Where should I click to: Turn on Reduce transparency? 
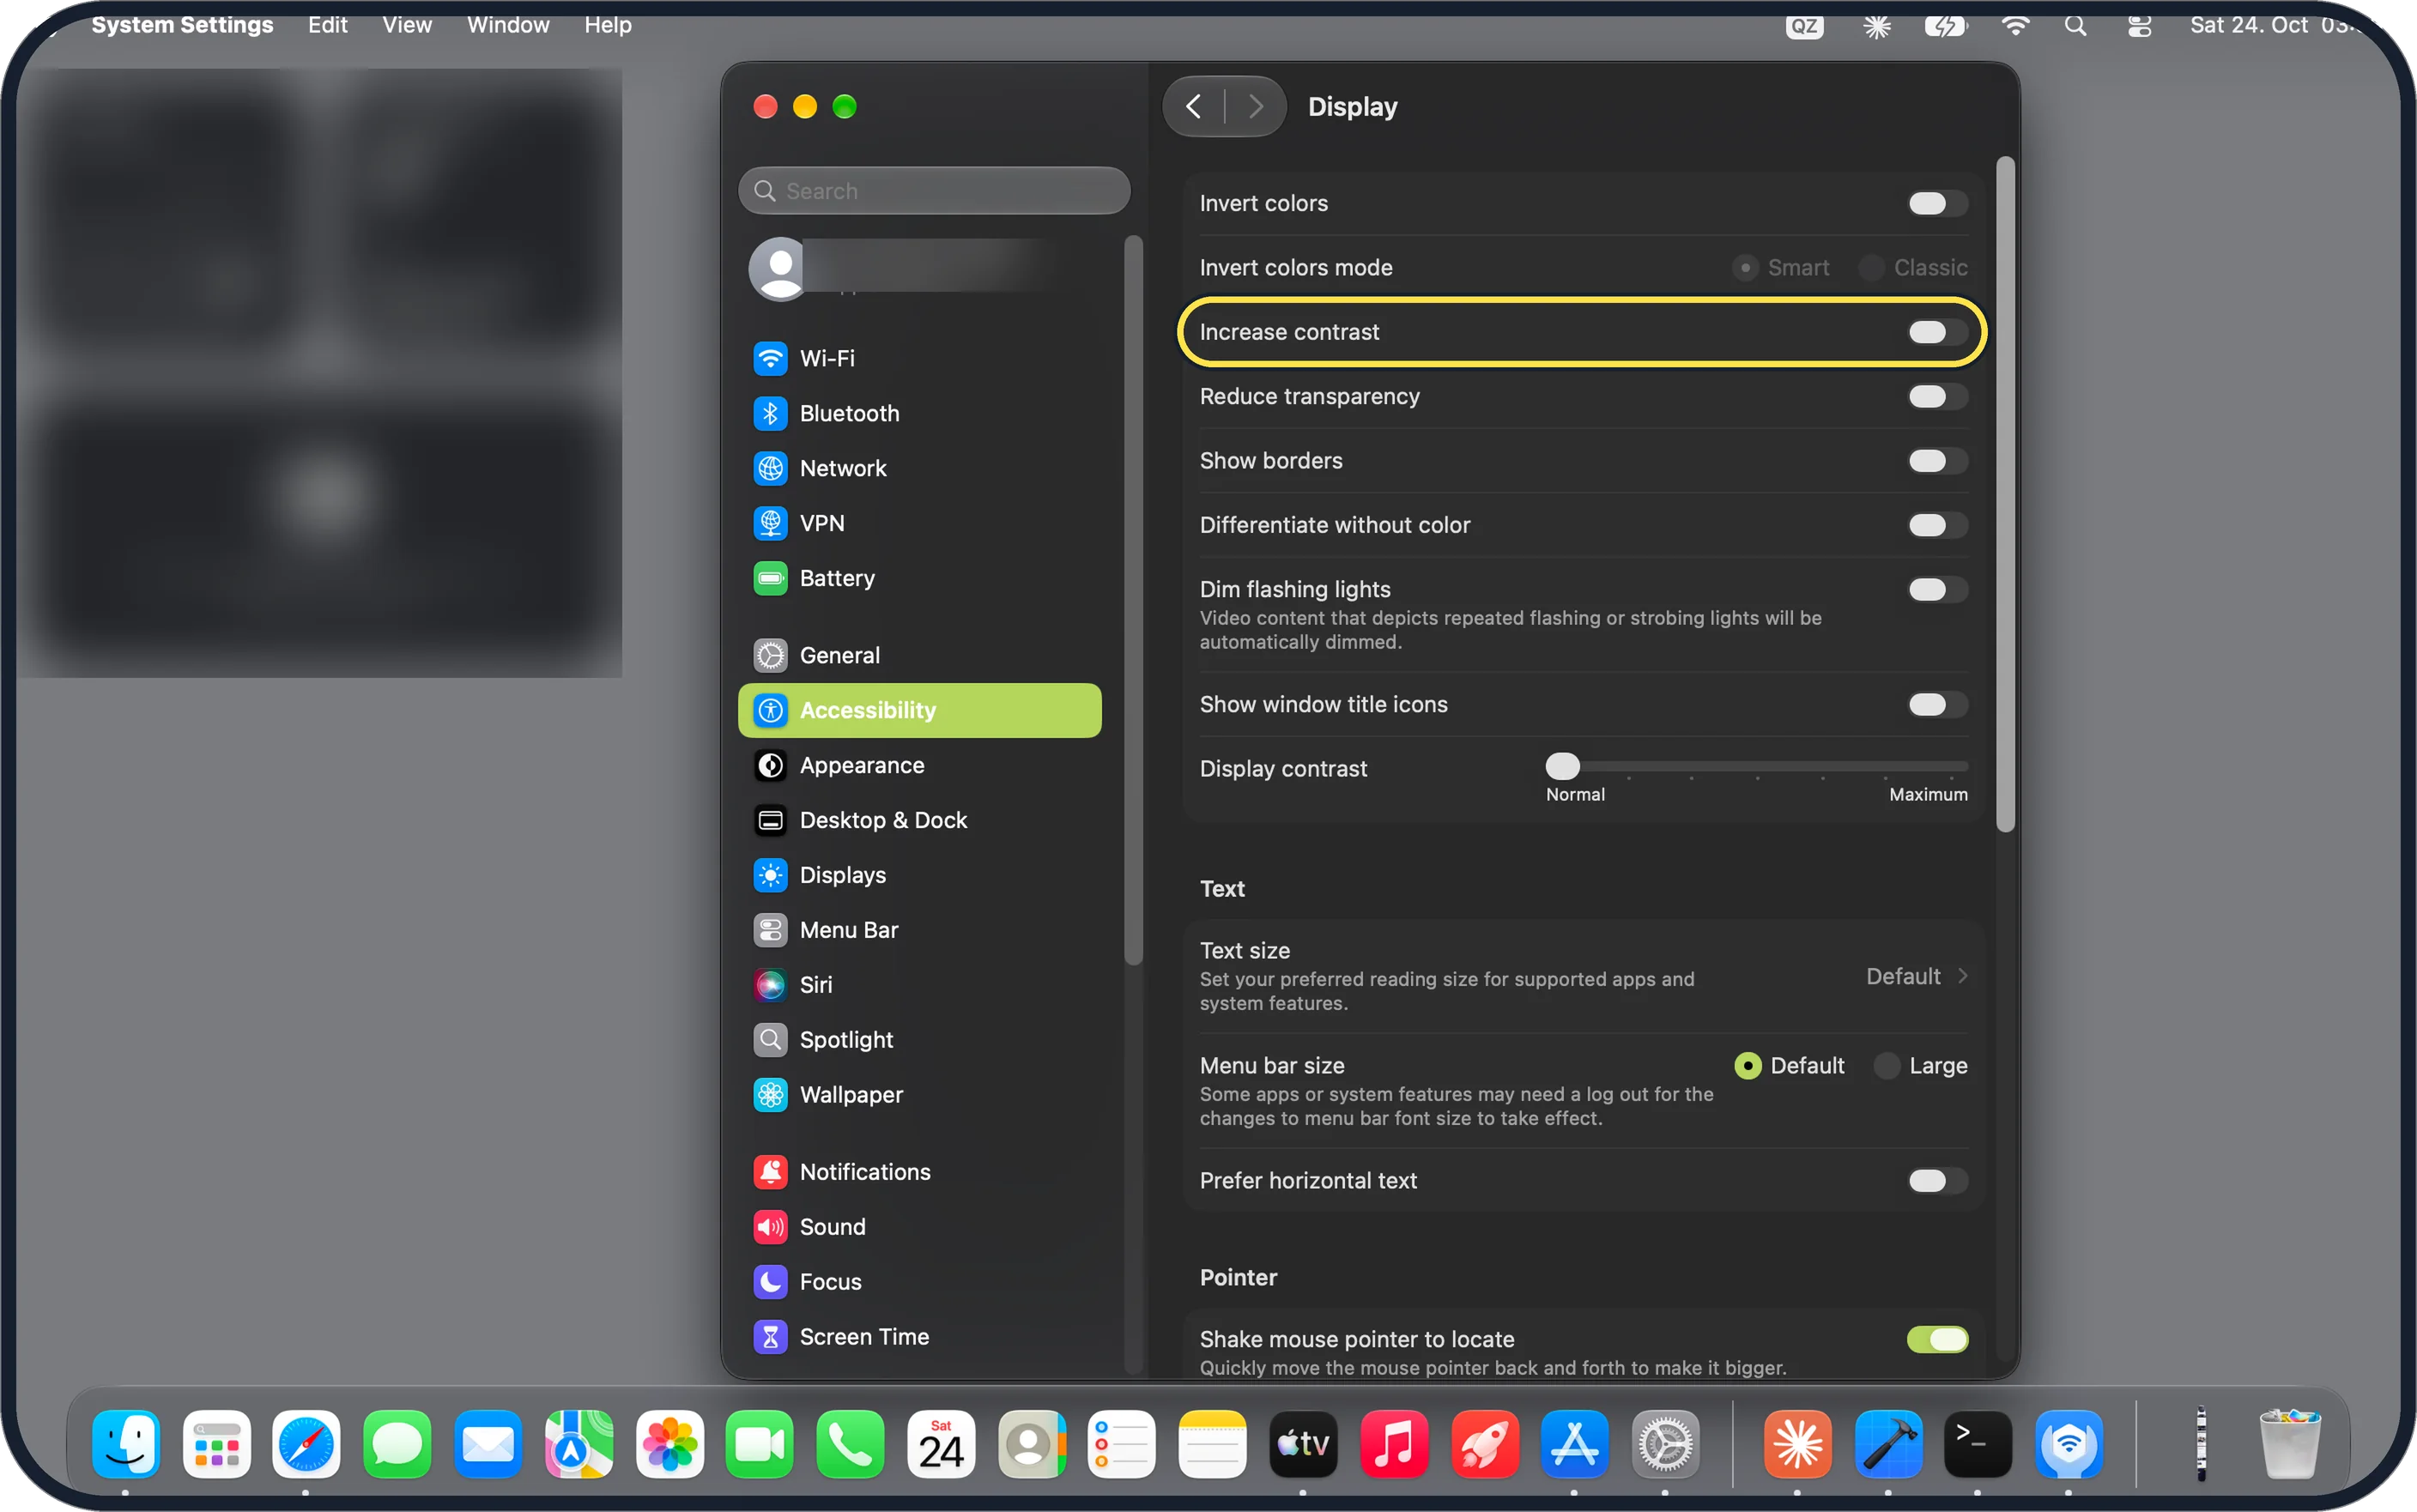coord(1937,397)
